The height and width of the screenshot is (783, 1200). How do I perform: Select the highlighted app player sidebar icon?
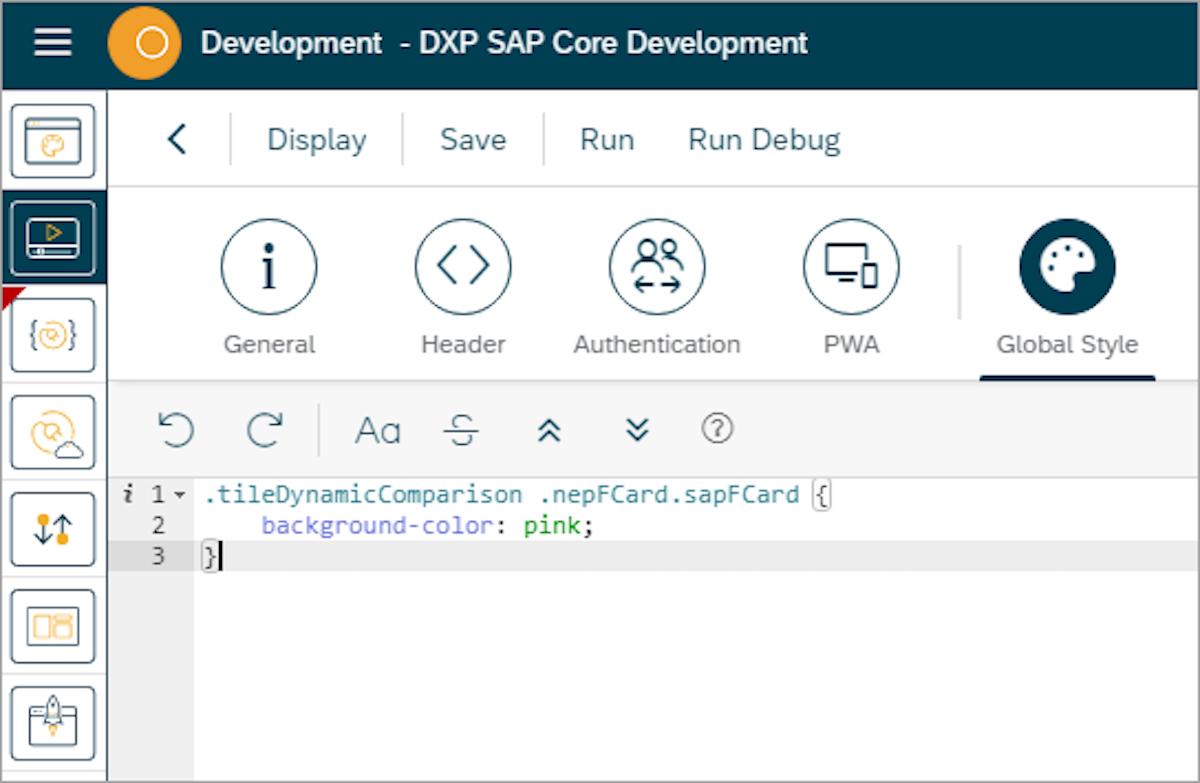coord(53,238)
